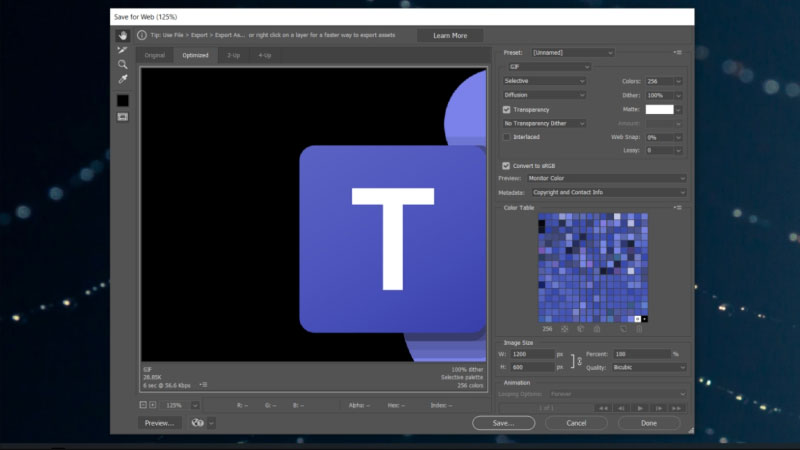
Task: Click the white Matte color swatch
Action: [x=659, y=109]
